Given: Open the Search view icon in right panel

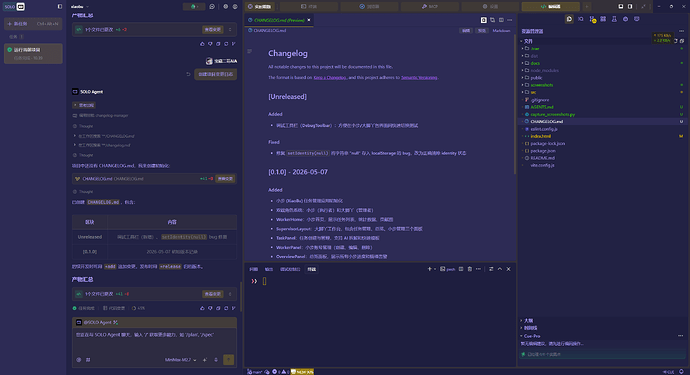Looking at the screenshot, I should pos(581,19).
